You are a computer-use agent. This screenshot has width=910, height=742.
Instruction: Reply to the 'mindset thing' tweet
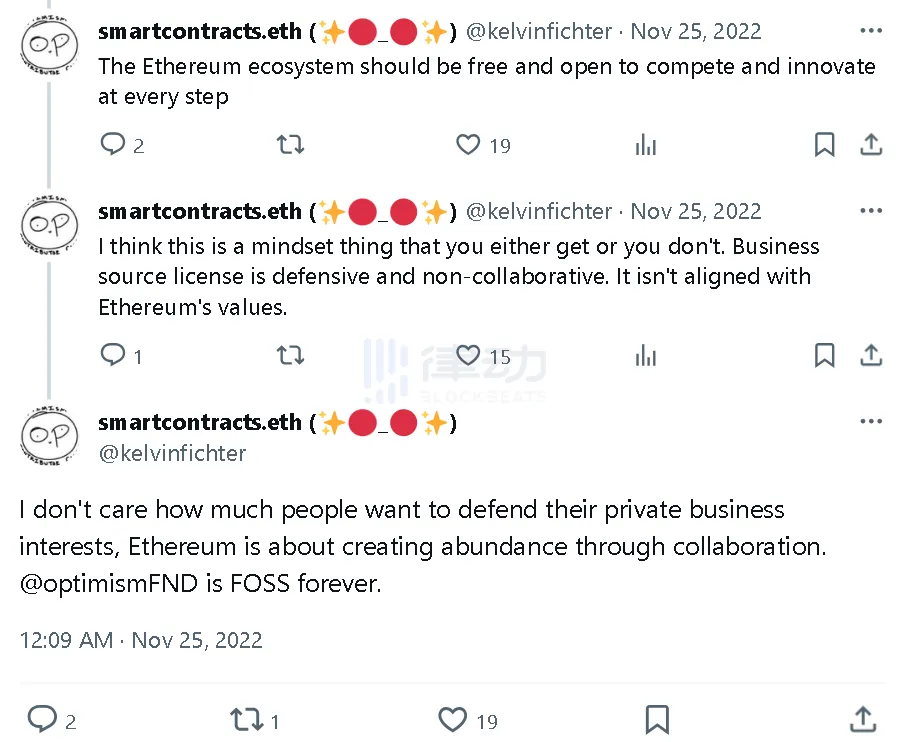(x=113, y=355)
